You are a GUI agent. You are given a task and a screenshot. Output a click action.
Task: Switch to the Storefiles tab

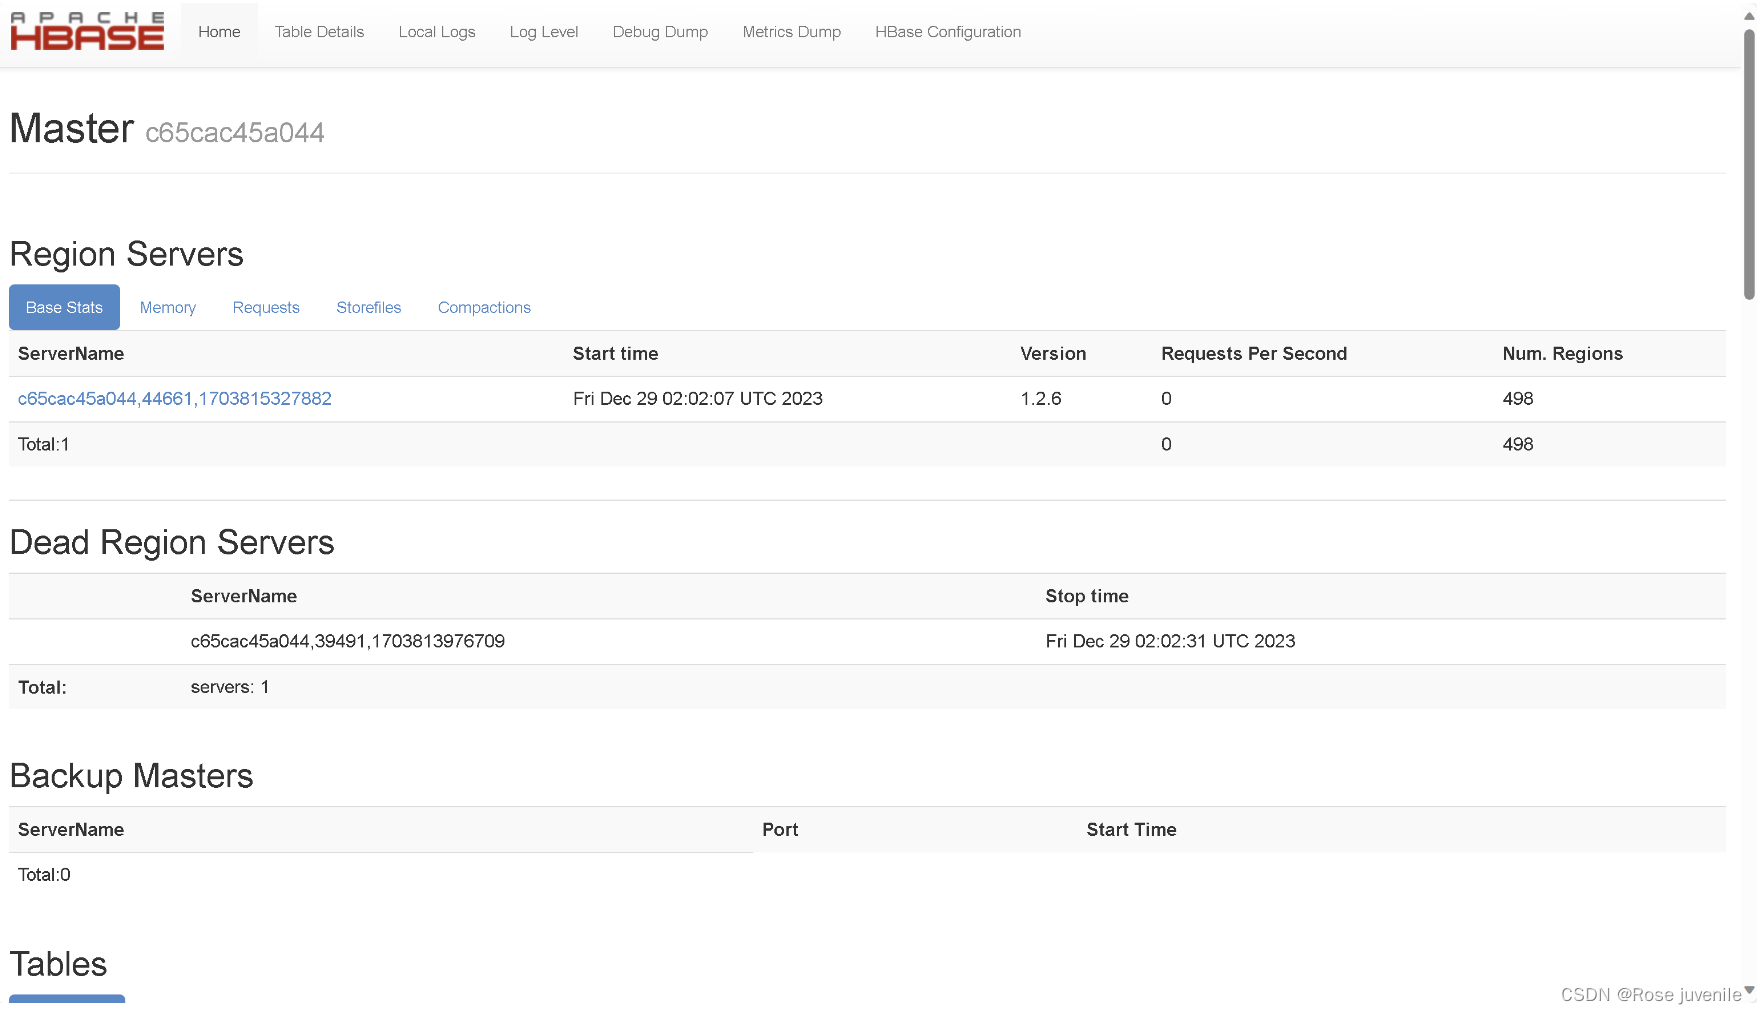(x=369, y=308)
